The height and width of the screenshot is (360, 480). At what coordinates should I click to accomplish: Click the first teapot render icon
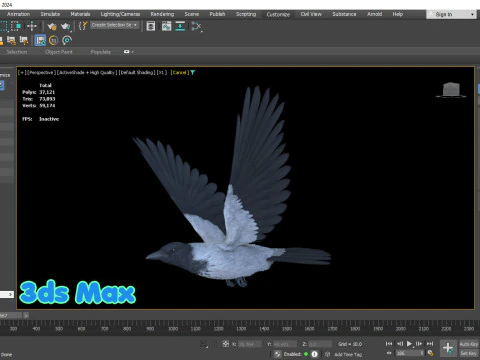click(52, 26)
